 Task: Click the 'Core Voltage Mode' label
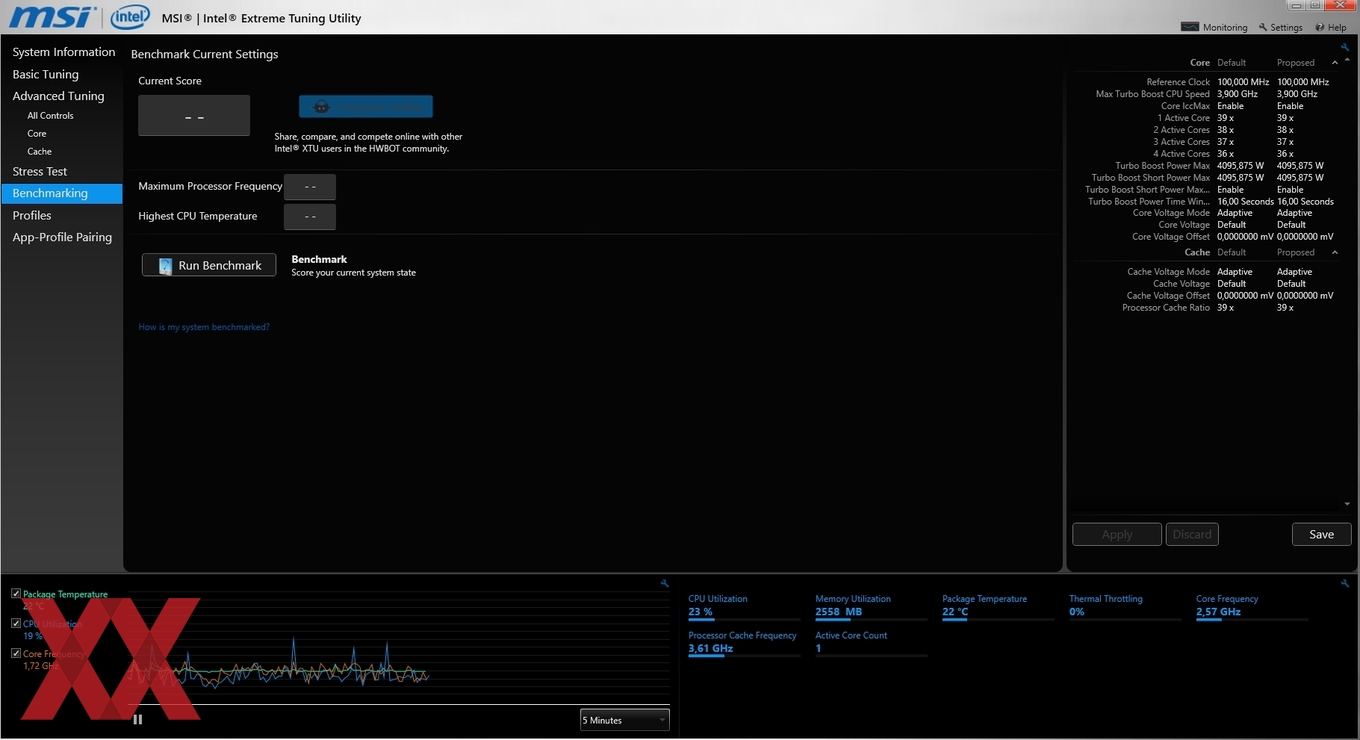(x=1171, y=213)
